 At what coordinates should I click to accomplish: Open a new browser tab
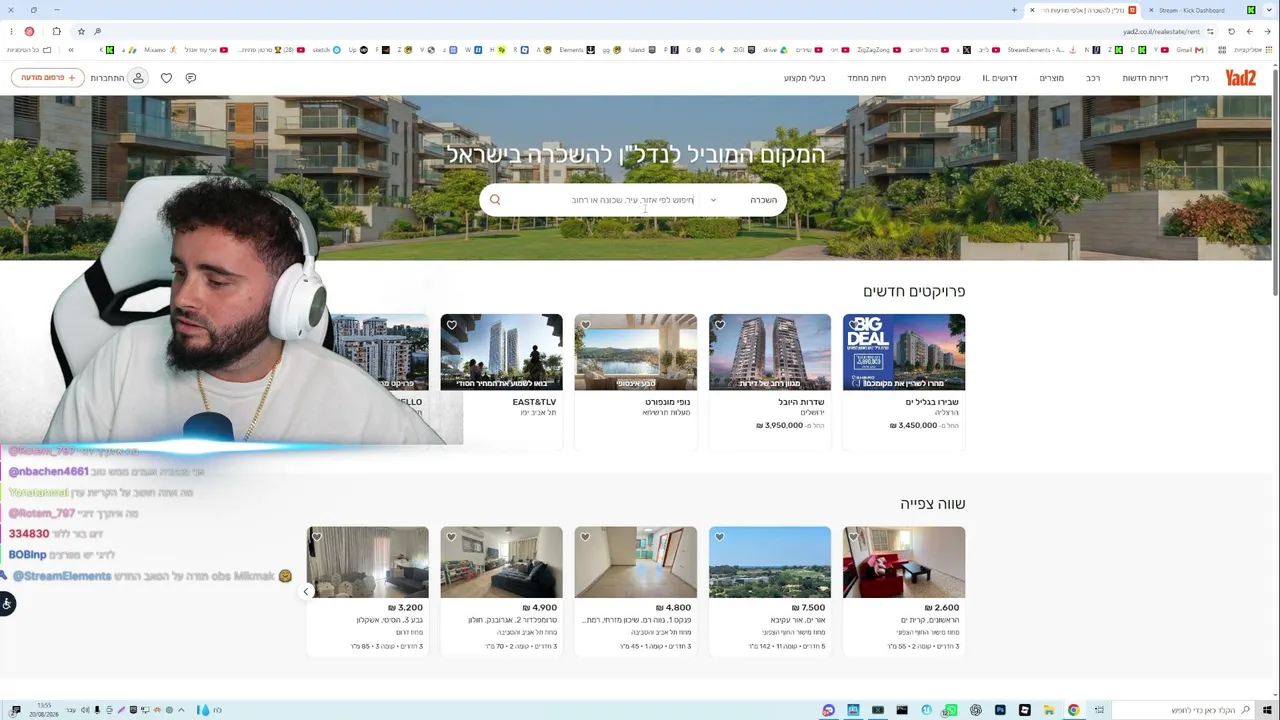click(x=1014, y=10)
